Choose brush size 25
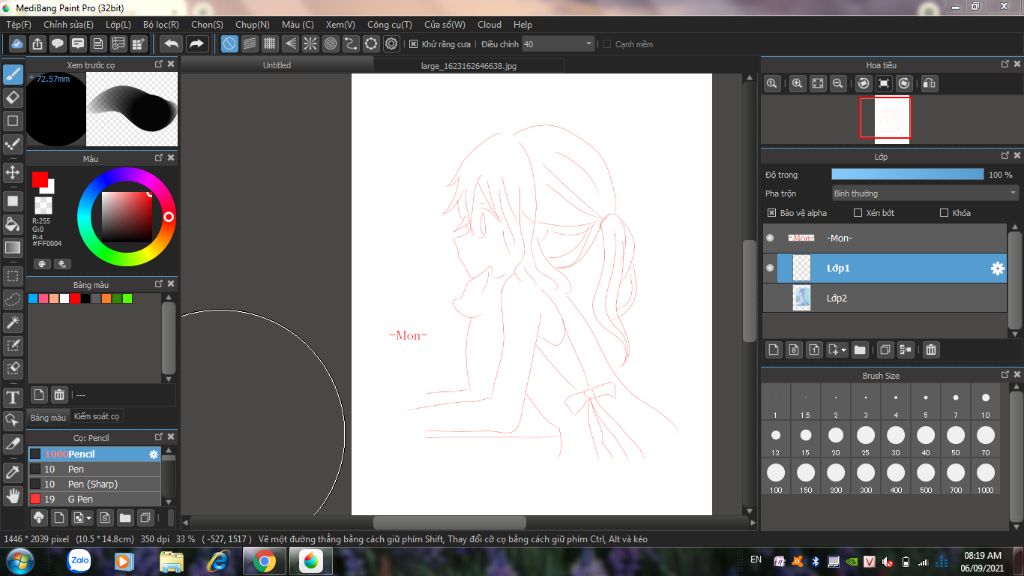The image size is (1024, 576). point(866,439)
